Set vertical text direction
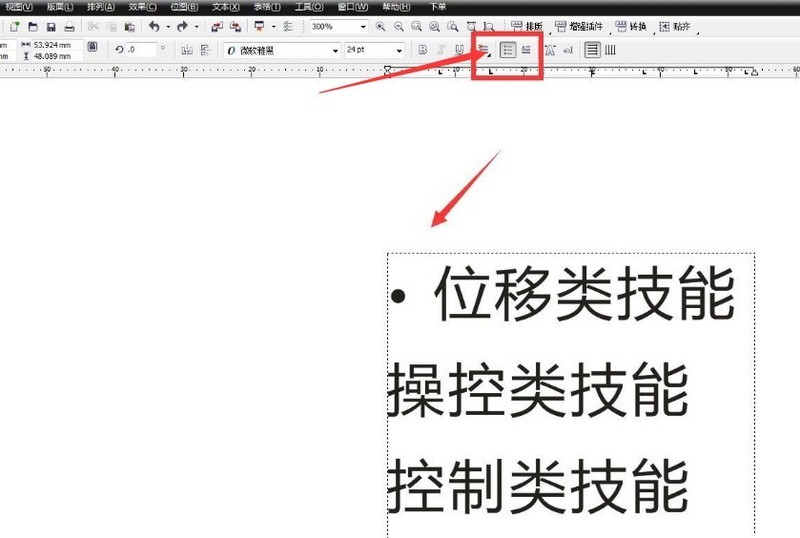This screenshot has height=538, width=800. [610, 50]
